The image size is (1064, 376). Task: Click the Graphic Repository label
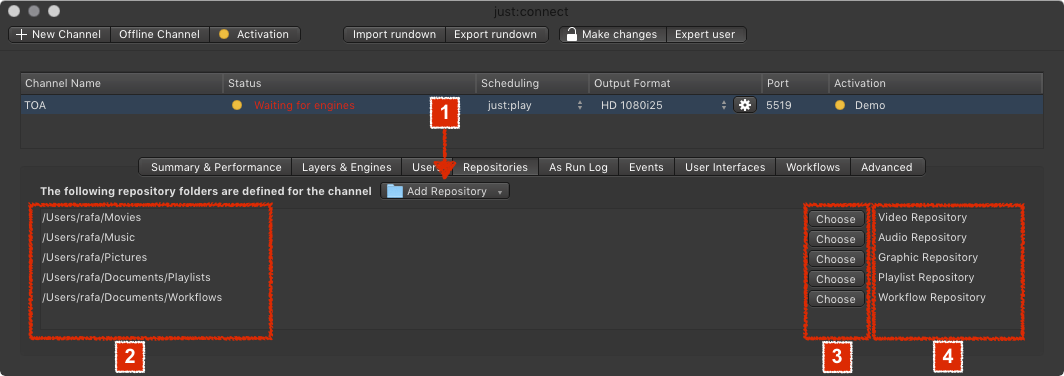coord(928,257)
